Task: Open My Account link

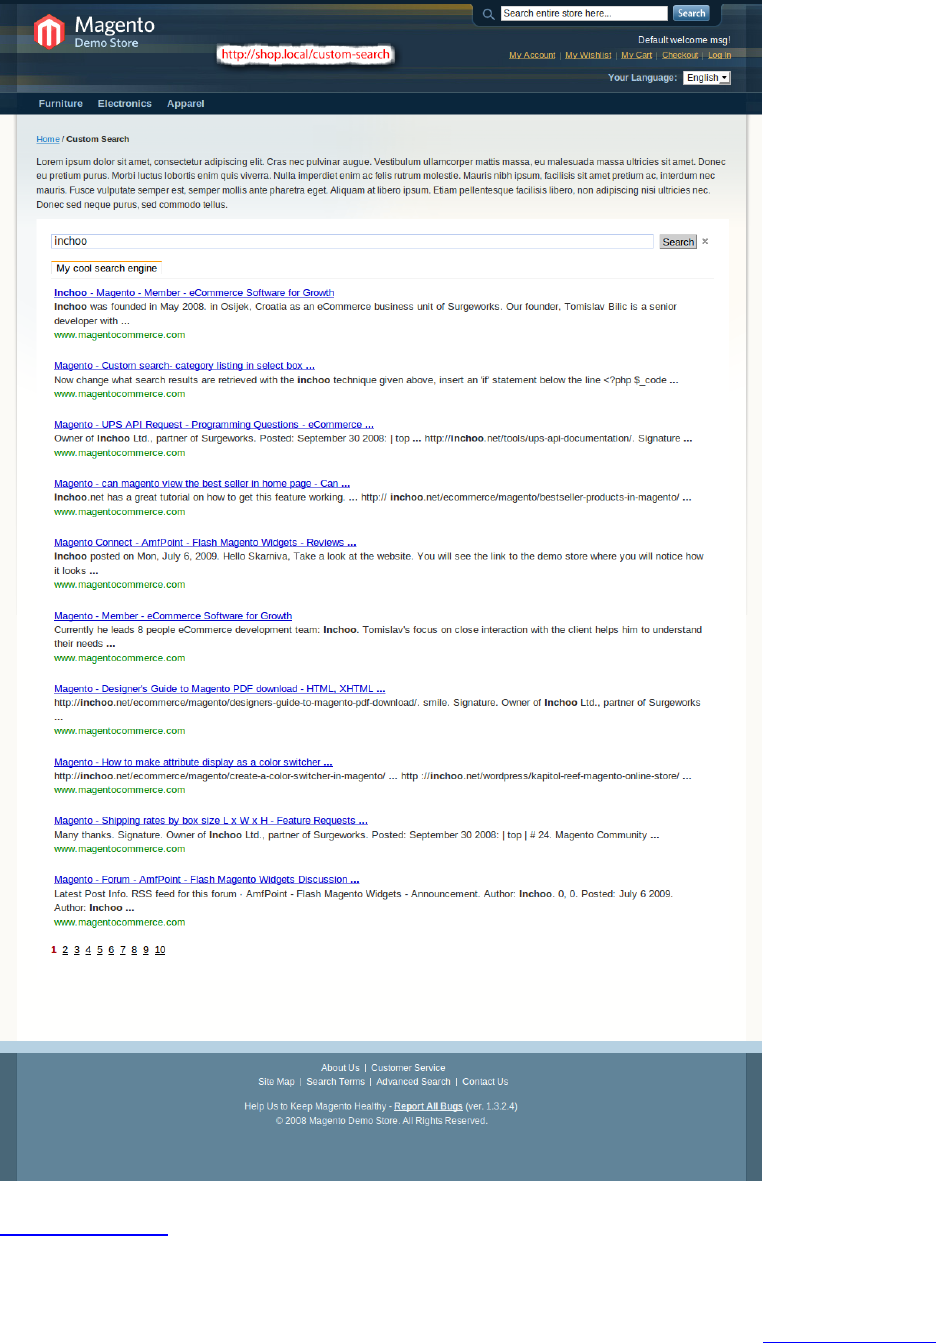Action: [x=532, y=55]
